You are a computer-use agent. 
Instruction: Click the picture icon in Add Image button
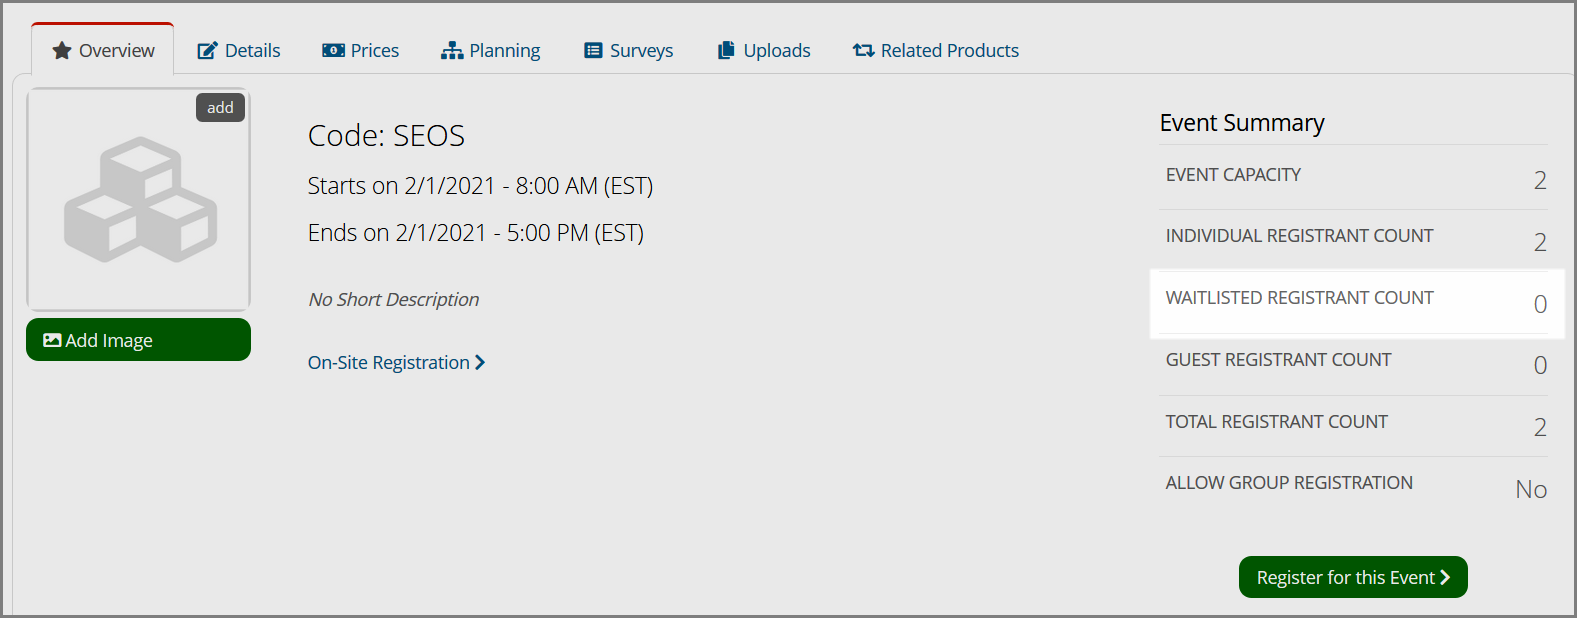52,340
